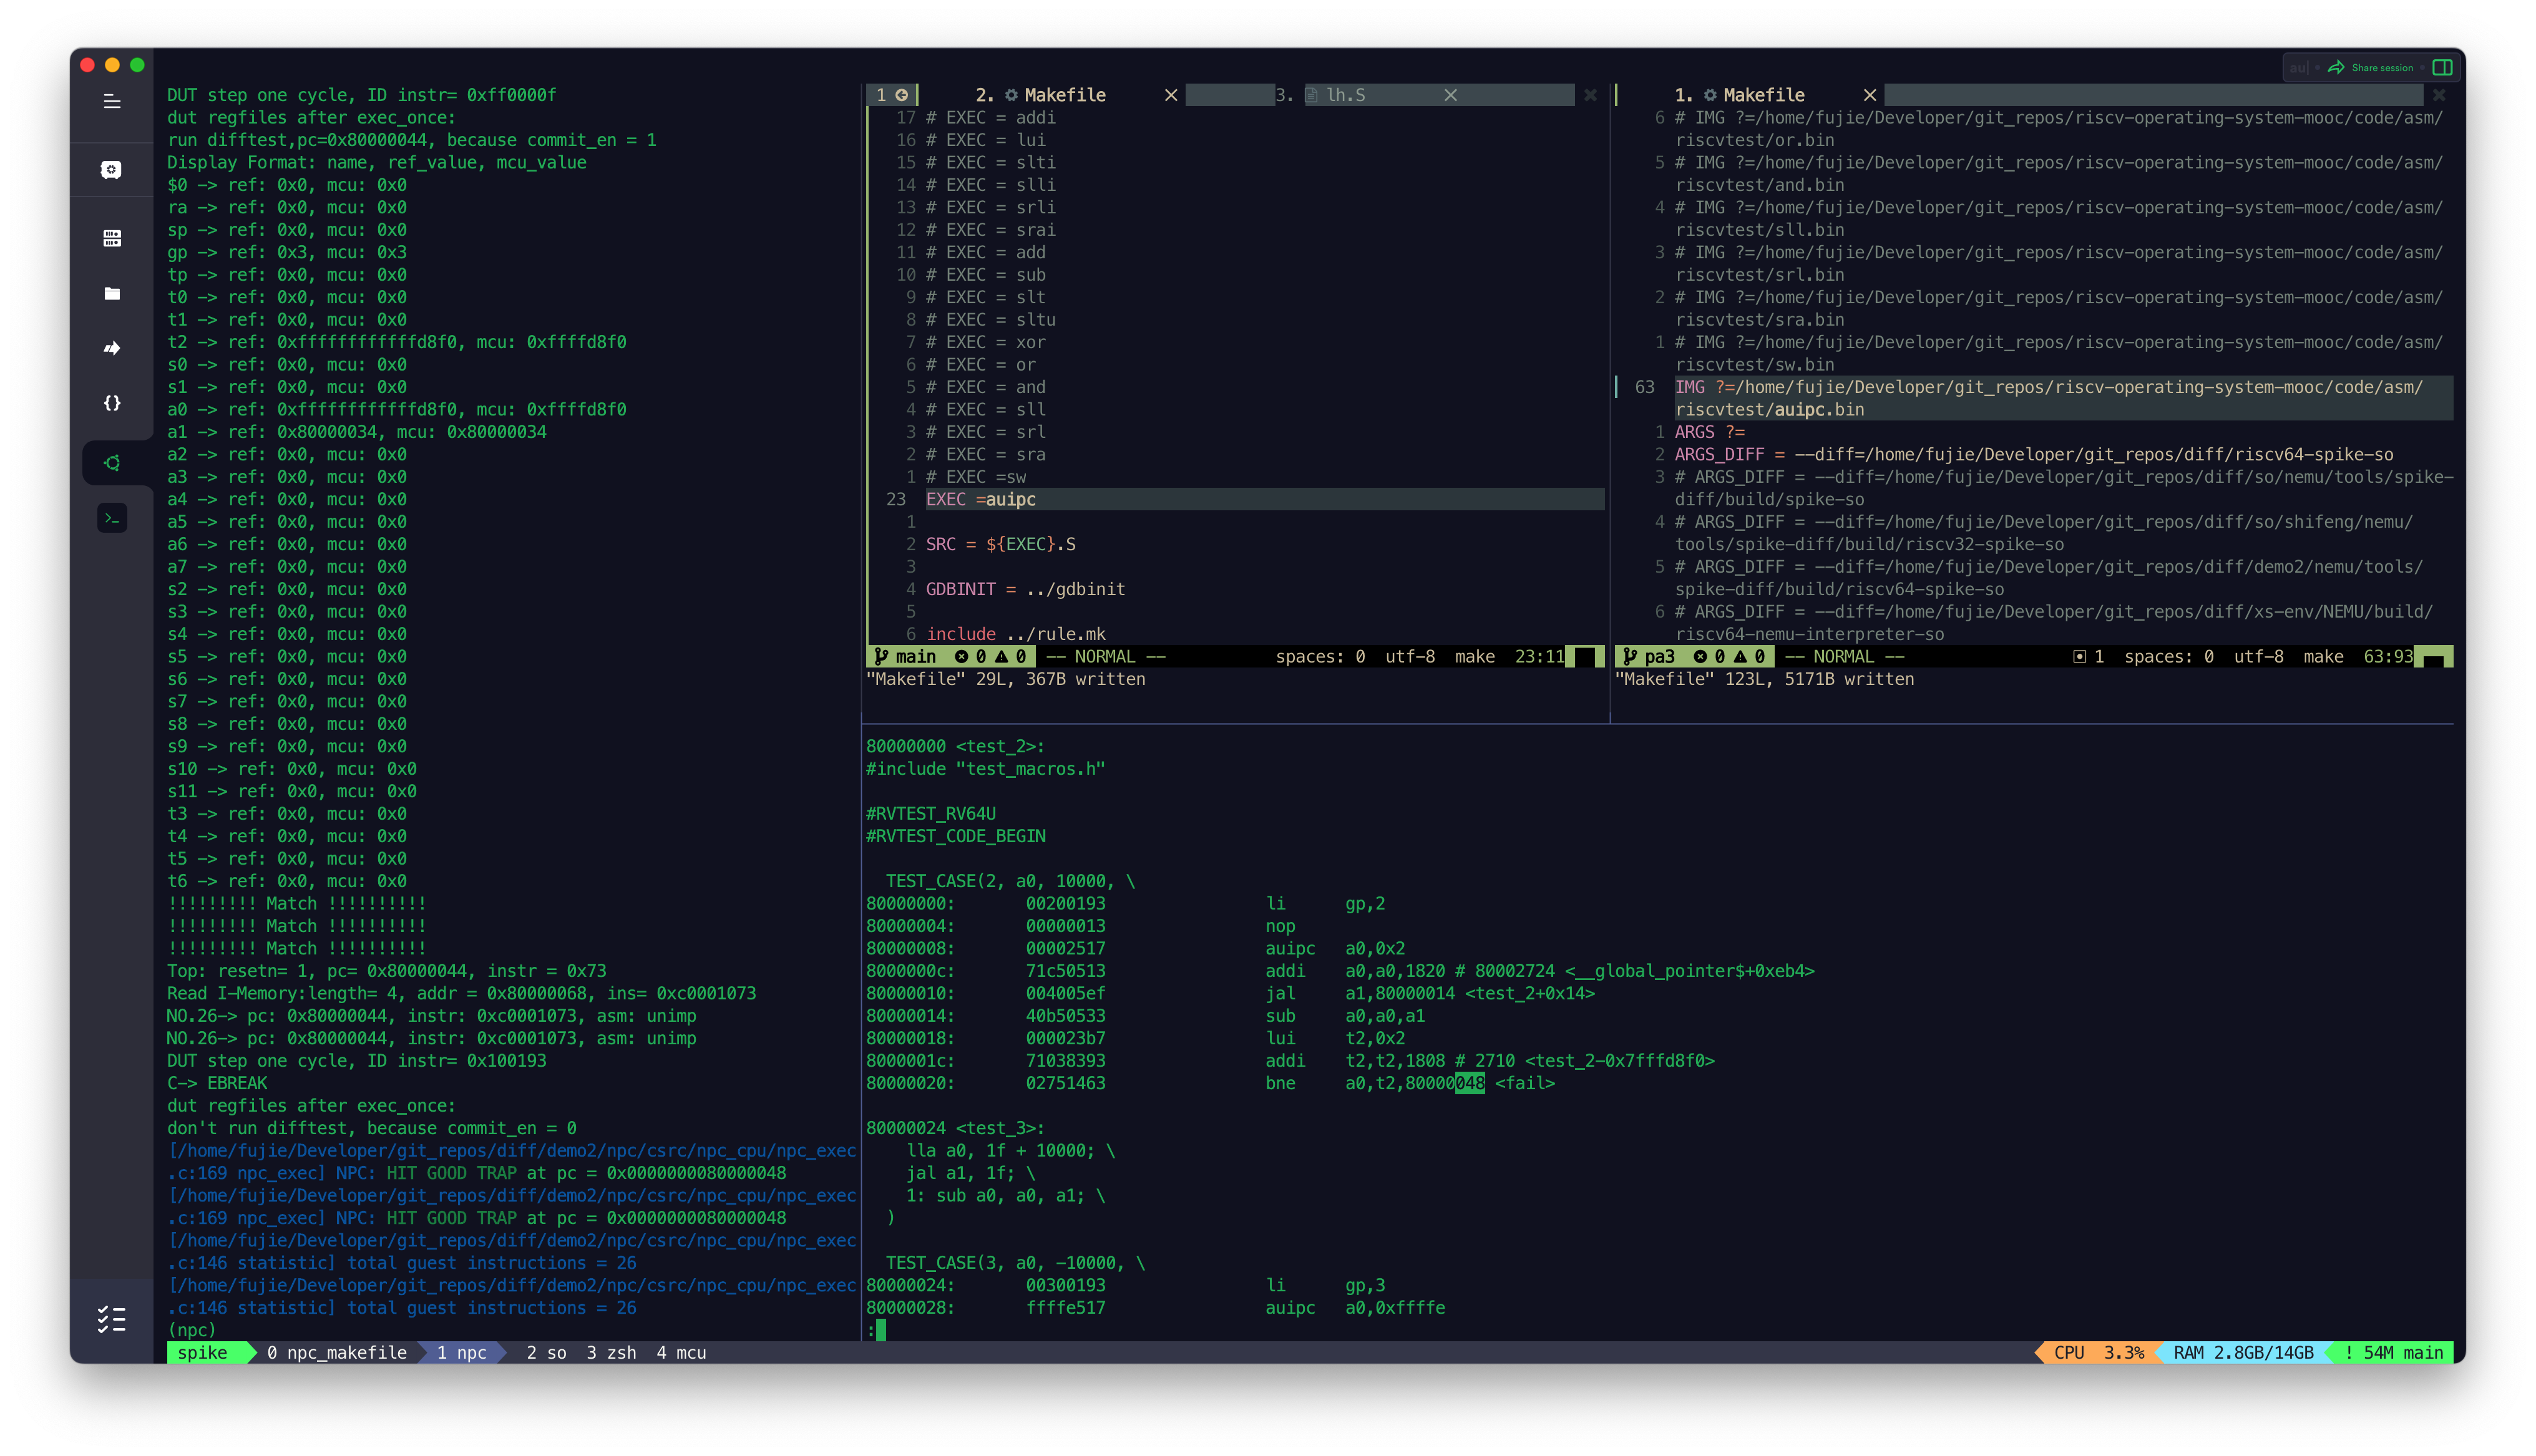
Task: Select tmux window '1 npc'
Action: point(461,1352)
